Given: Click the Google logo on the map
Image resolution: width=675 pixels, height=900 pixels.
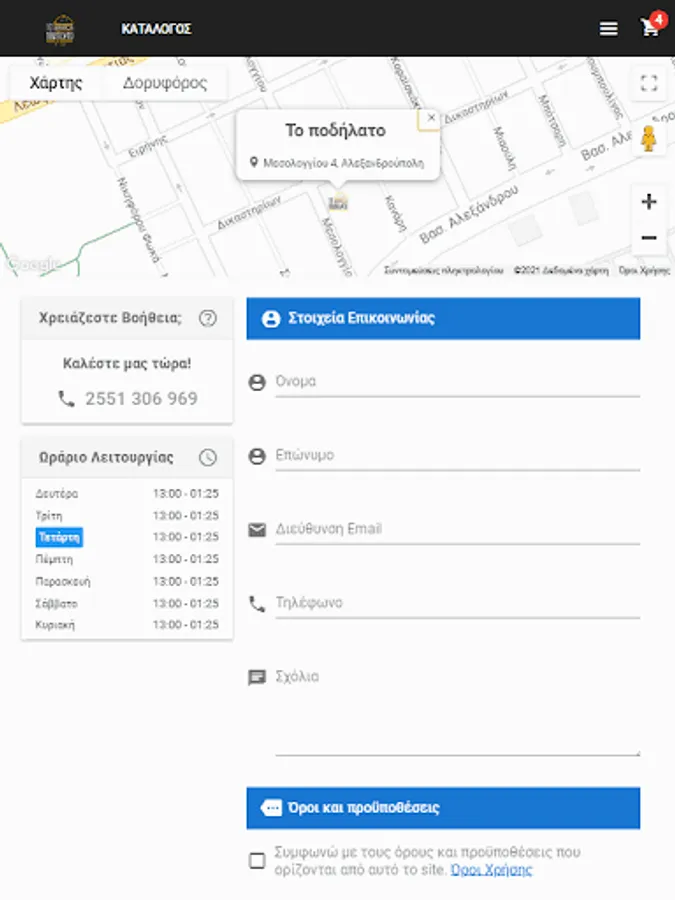Looking at the screenshot, I should pos(33,263).
